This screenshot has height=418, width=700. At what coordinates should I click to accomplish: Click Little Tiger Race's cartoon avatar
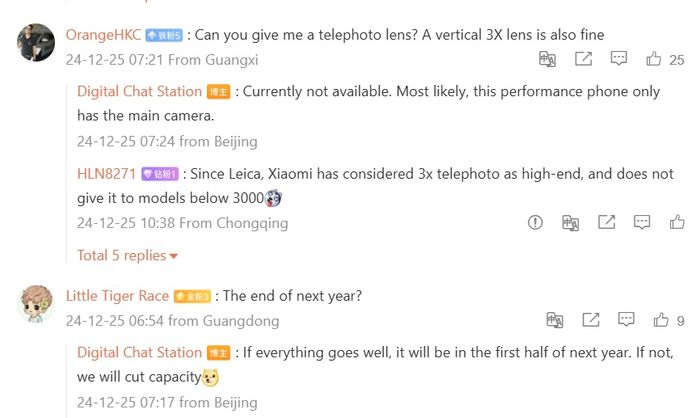click(x=36, y=302)
